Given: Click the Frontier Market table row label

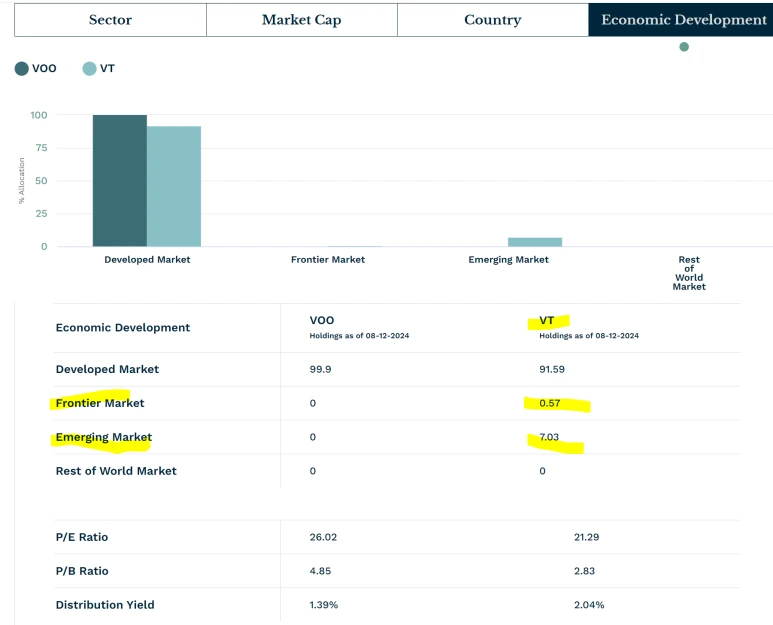Looking at the screenshot, I should coord(100,403).
